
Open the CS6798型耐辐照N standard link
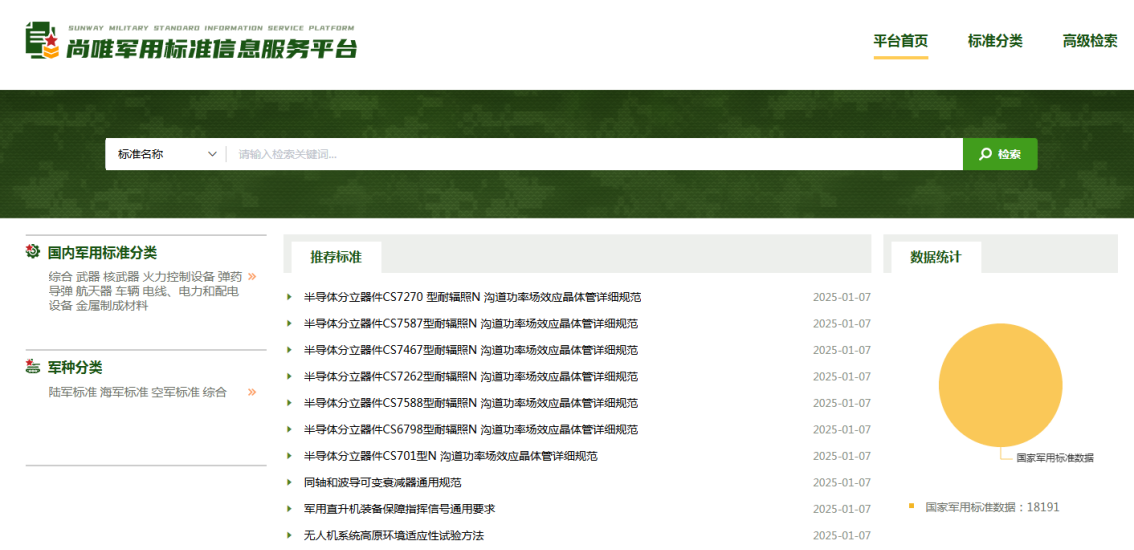click(472, 429)
